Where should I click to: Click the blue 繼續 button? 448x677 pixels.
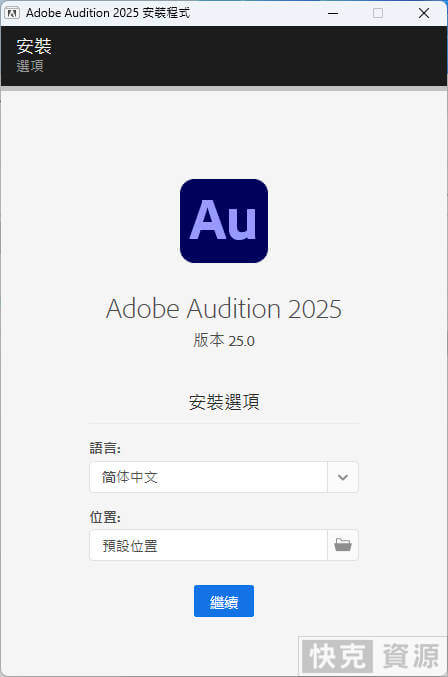[x=224, y=601]
